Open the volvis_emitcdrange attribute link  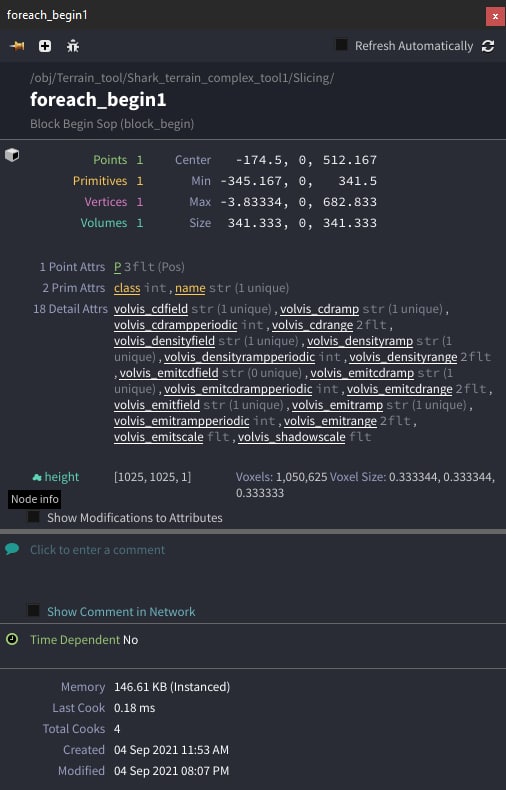click(400, 389)
